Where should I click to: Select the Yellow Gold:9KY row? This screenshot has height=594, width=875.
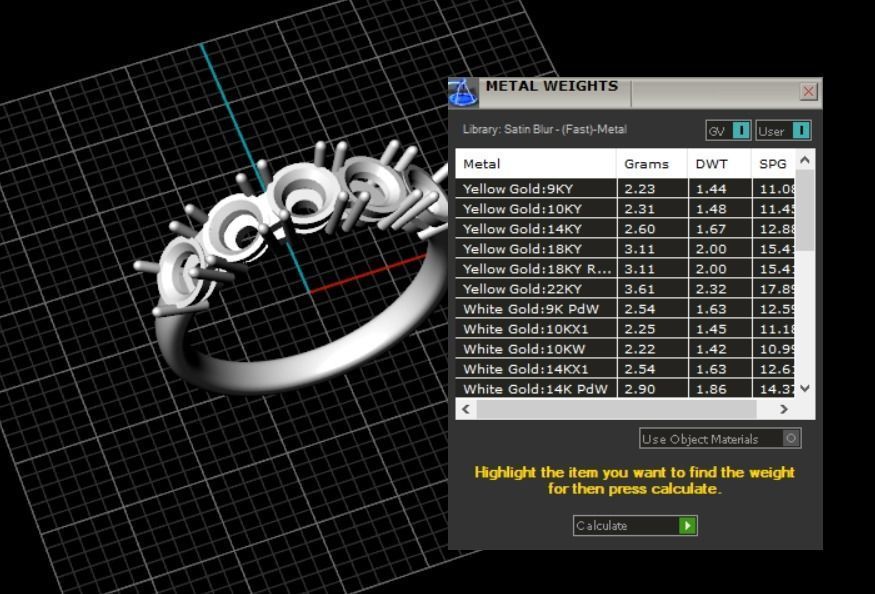[625, 189]
